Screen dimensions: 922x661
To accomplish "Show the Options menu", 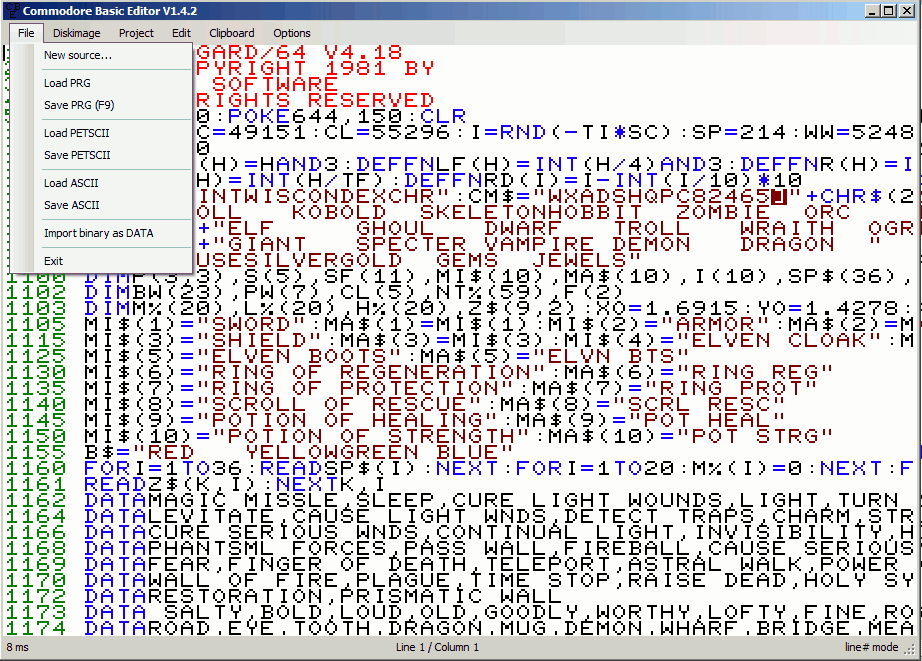I will coord(292,33).
